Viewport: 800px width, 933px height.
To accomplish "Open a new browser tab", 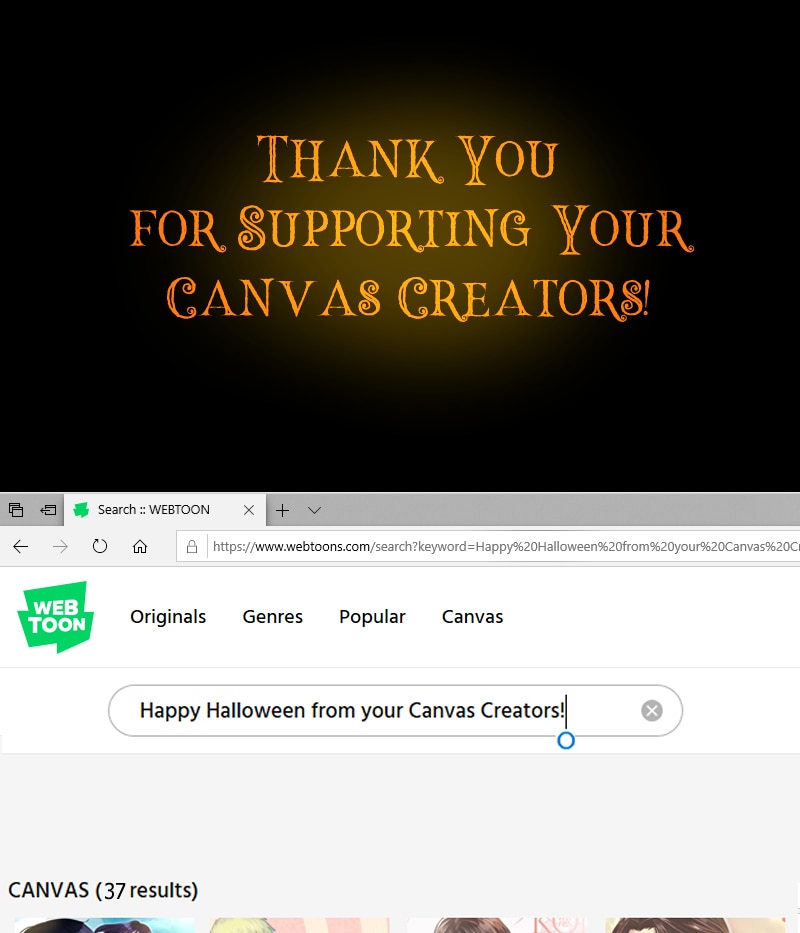I will coord(282,510).
